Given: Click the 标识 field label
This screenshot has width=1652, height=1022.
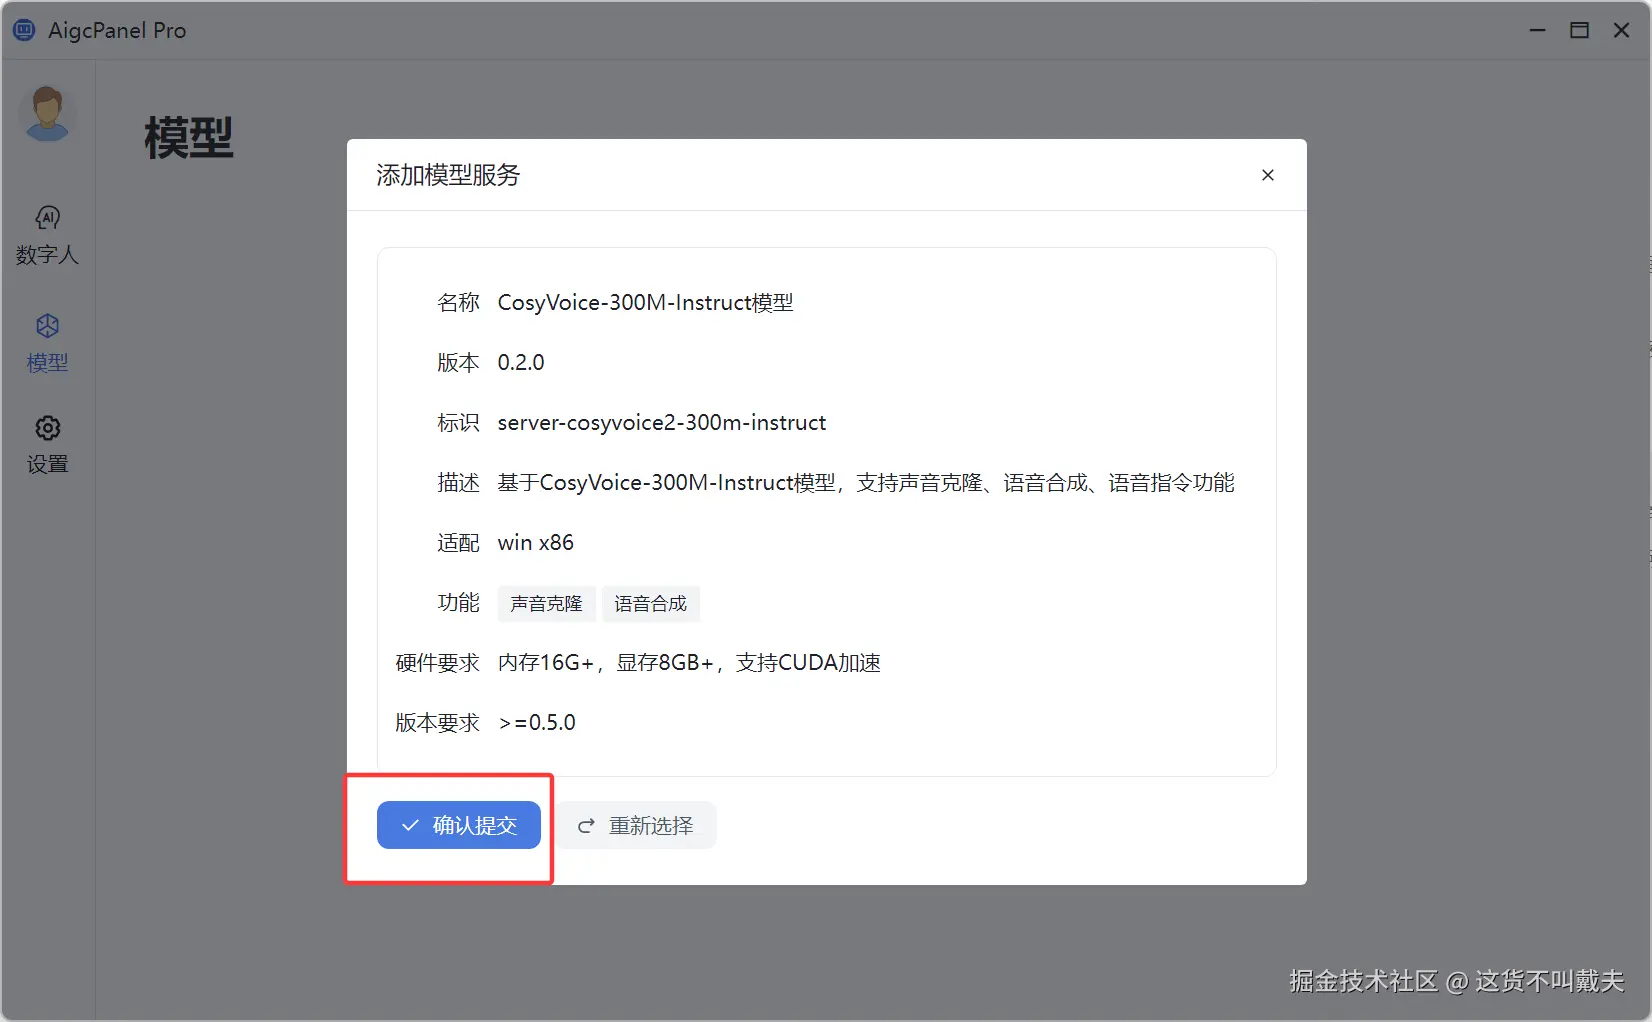Looking at the screenshot, I should (458, 423).
